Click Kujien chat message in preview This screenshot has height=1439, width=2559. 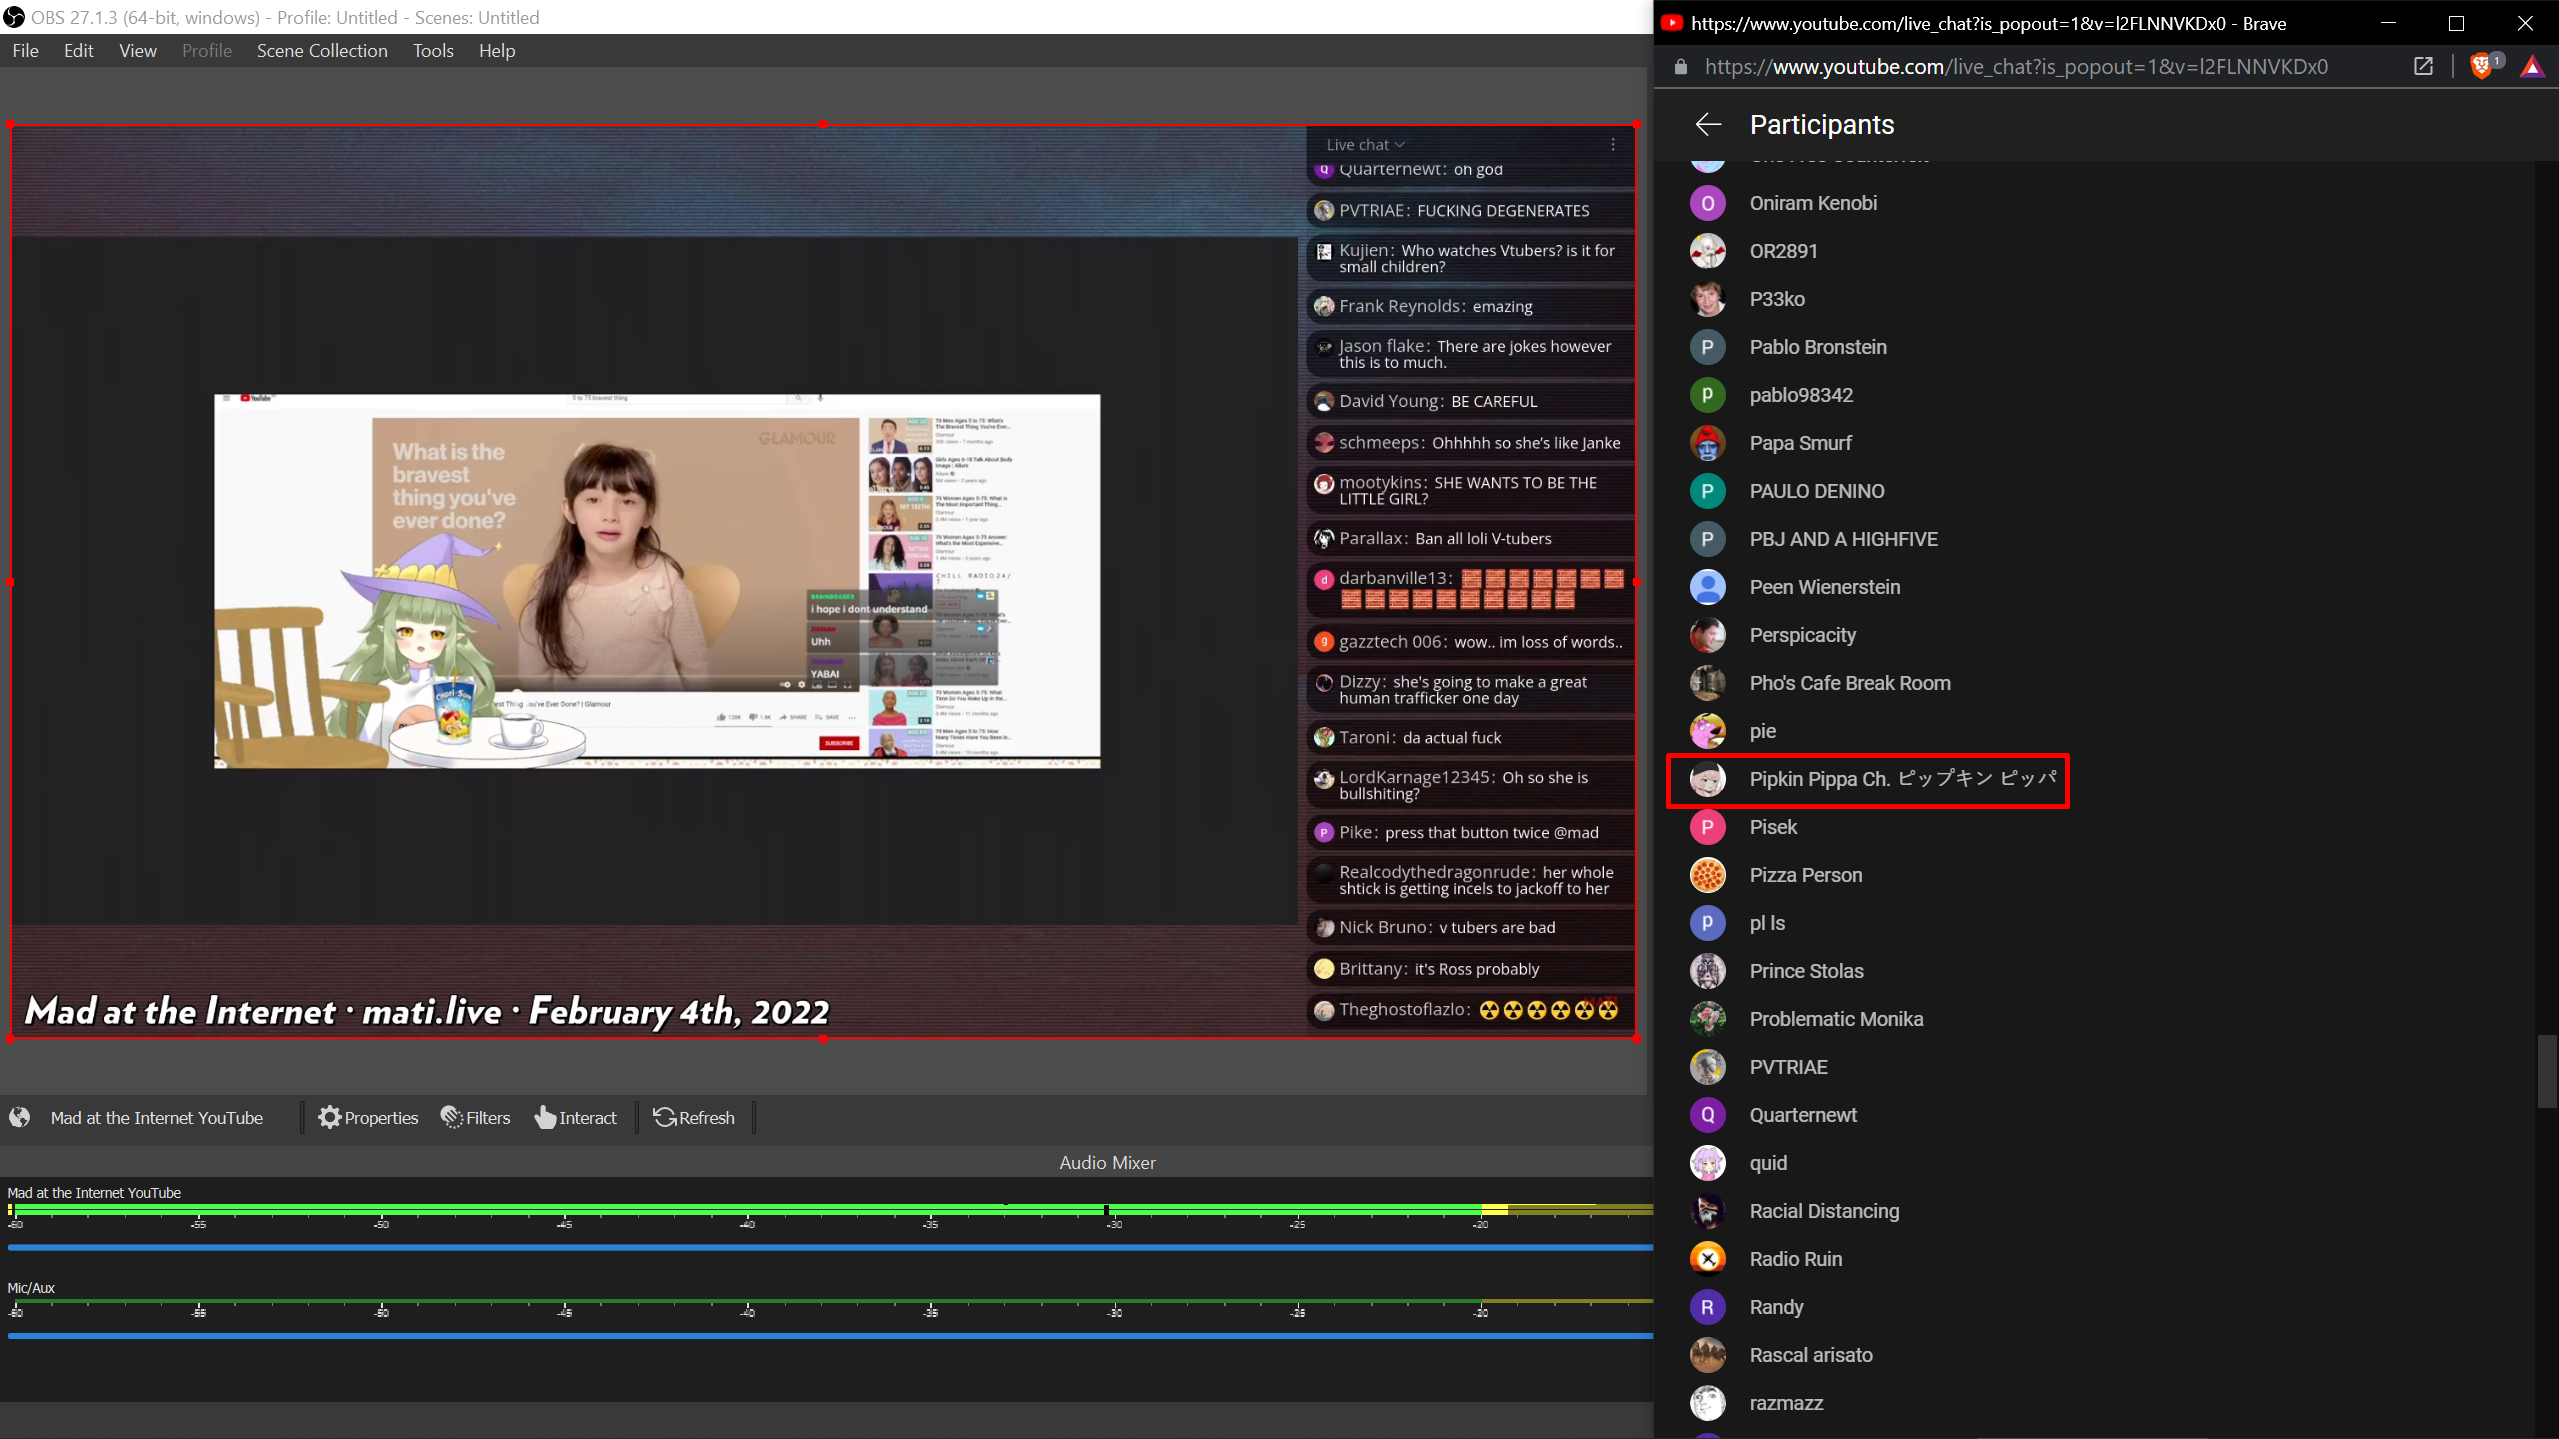(1470, 258)
